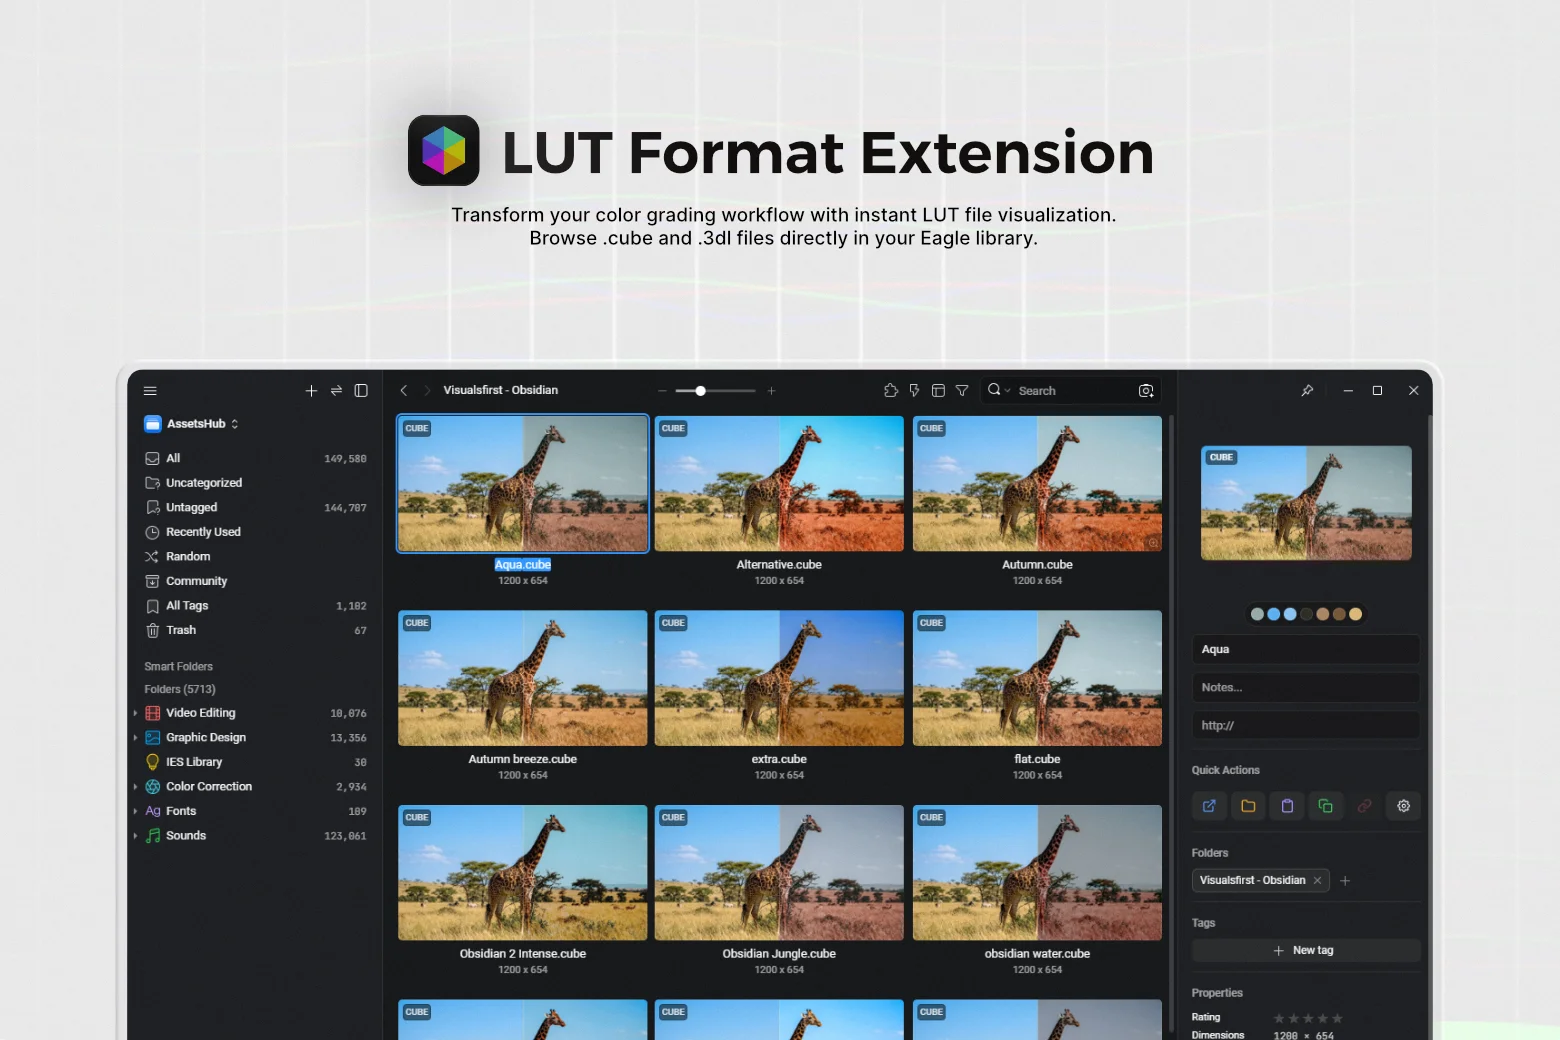
Task: Open the filter funnel icon
Action: pyautogui.click(x=962, y=391)
